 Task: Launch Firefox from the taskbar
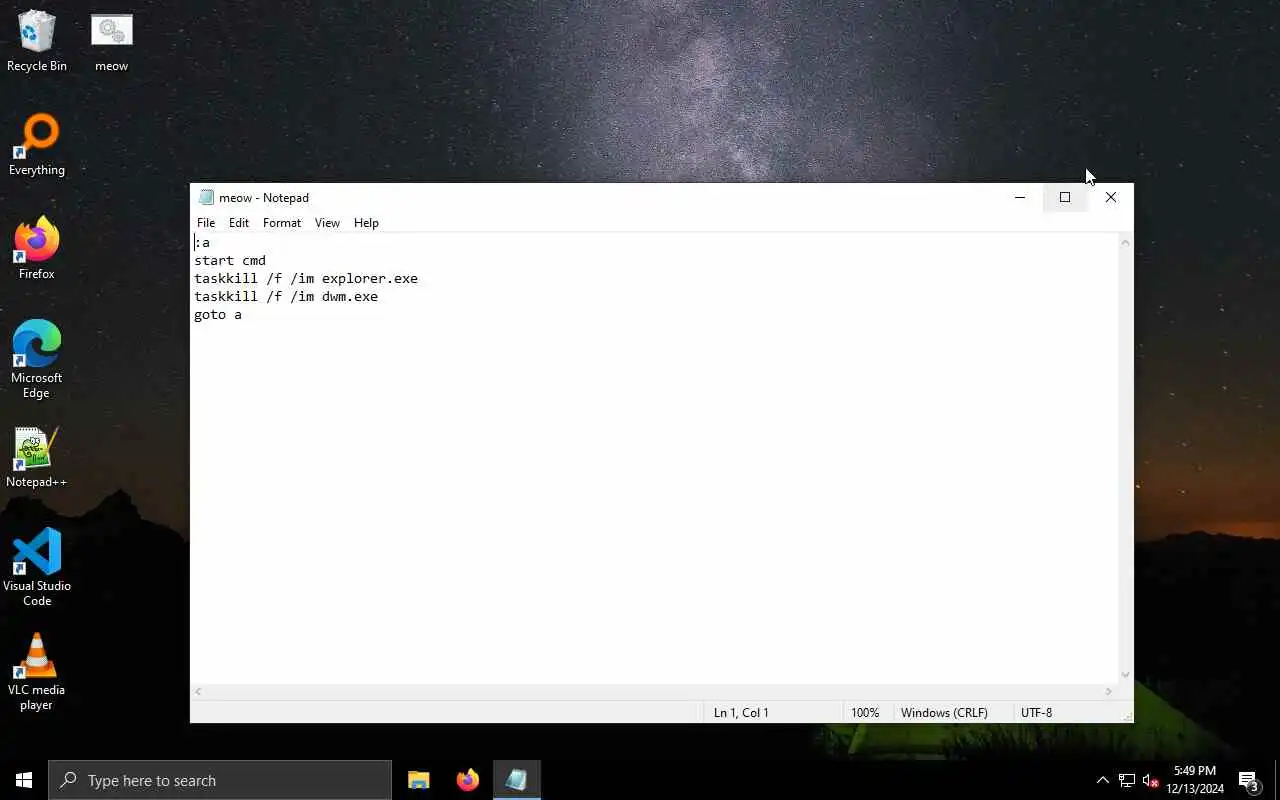point(467,780)
